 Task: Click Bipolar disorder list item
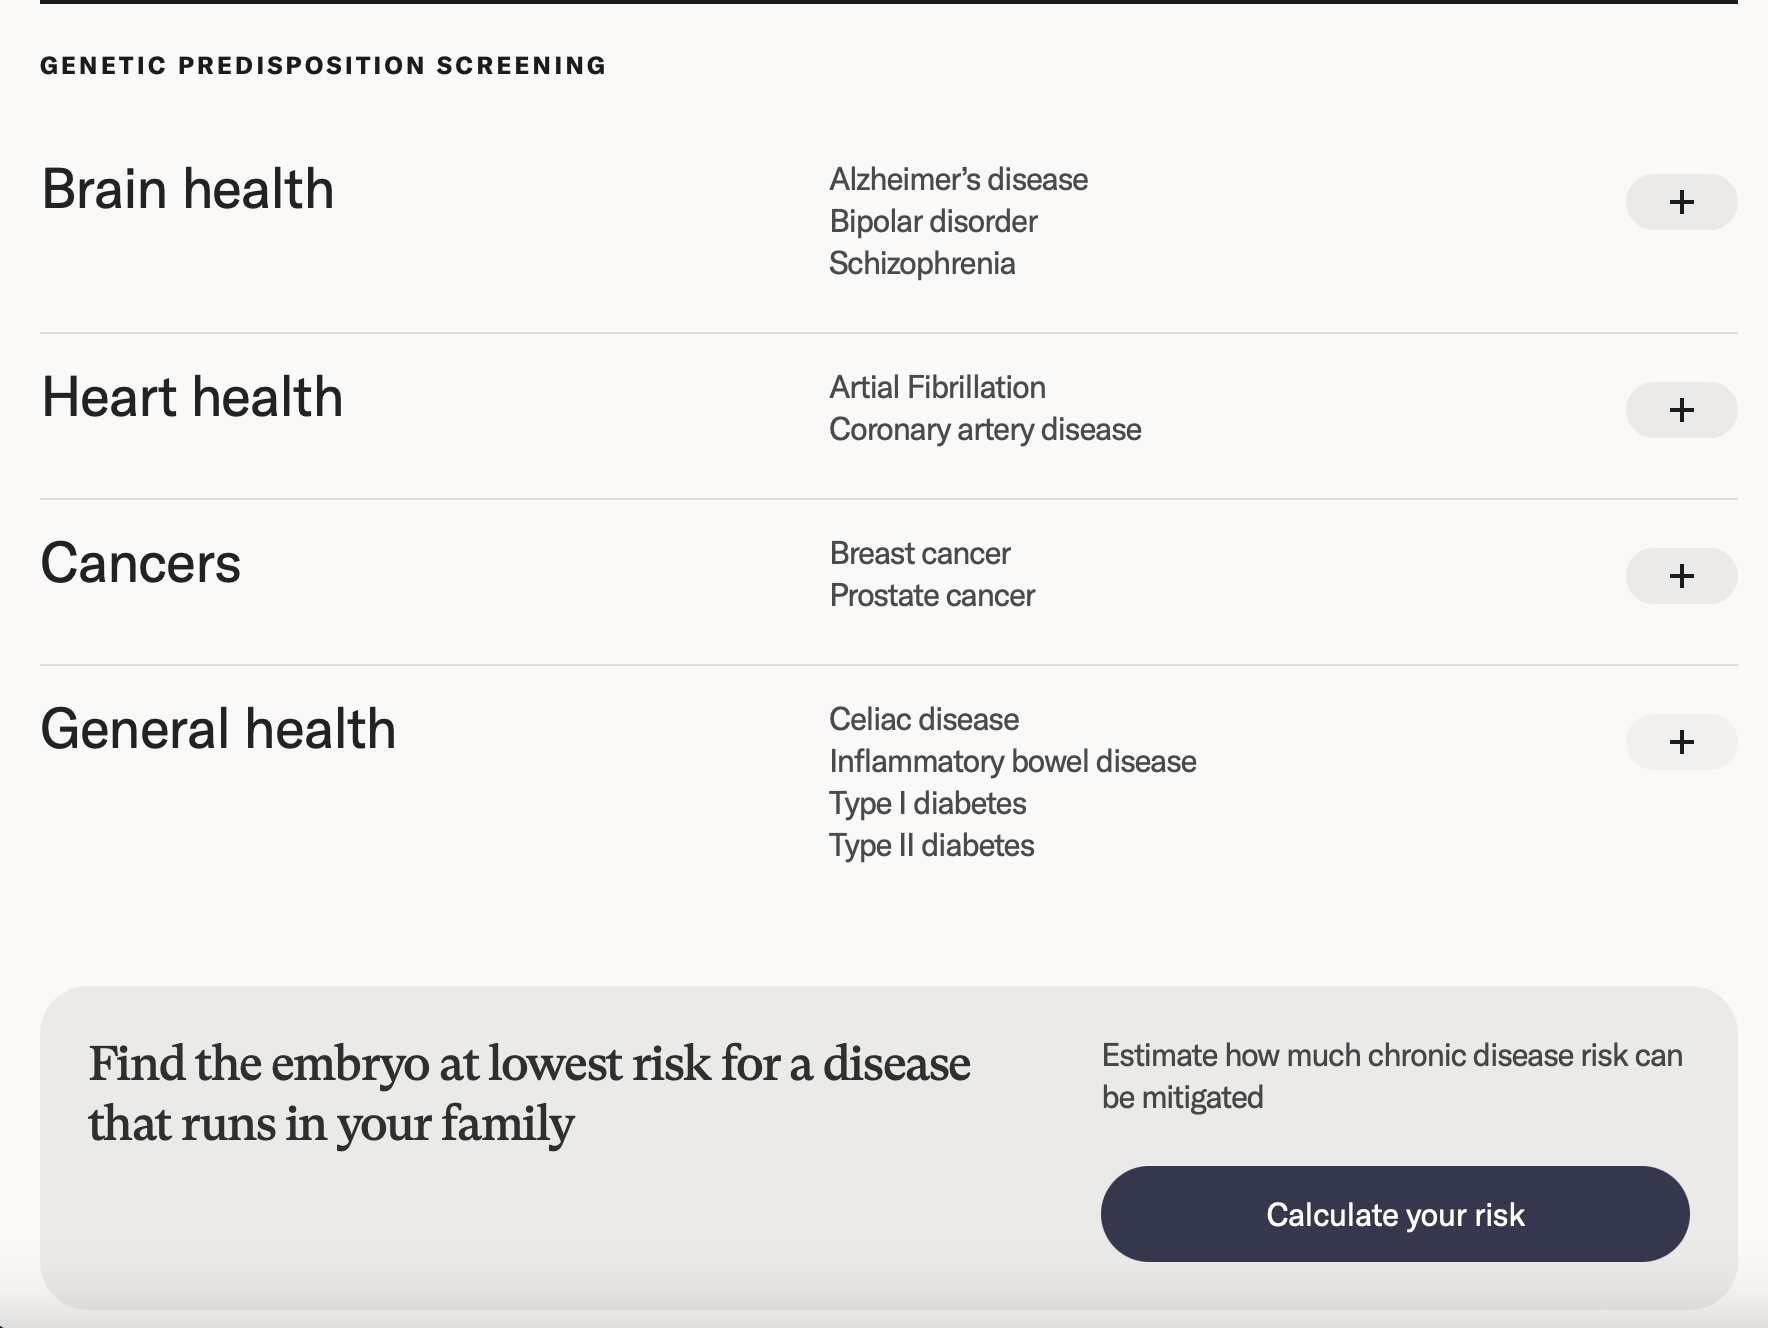coord(933,222)
